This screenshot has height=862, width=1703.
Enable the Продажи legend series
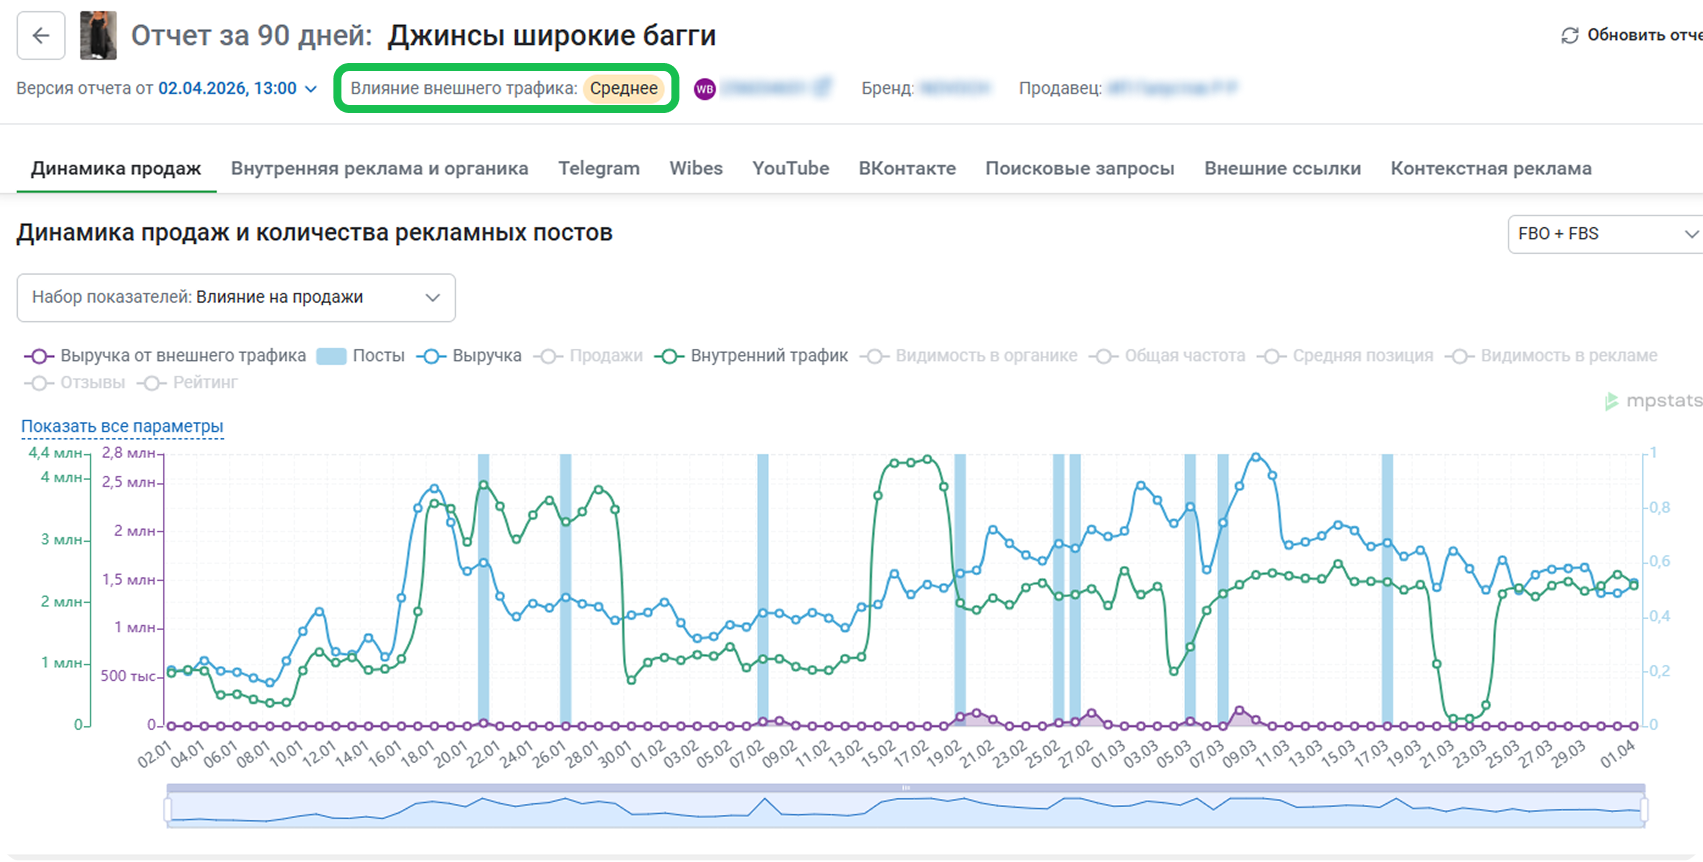(x=589, y=356)
